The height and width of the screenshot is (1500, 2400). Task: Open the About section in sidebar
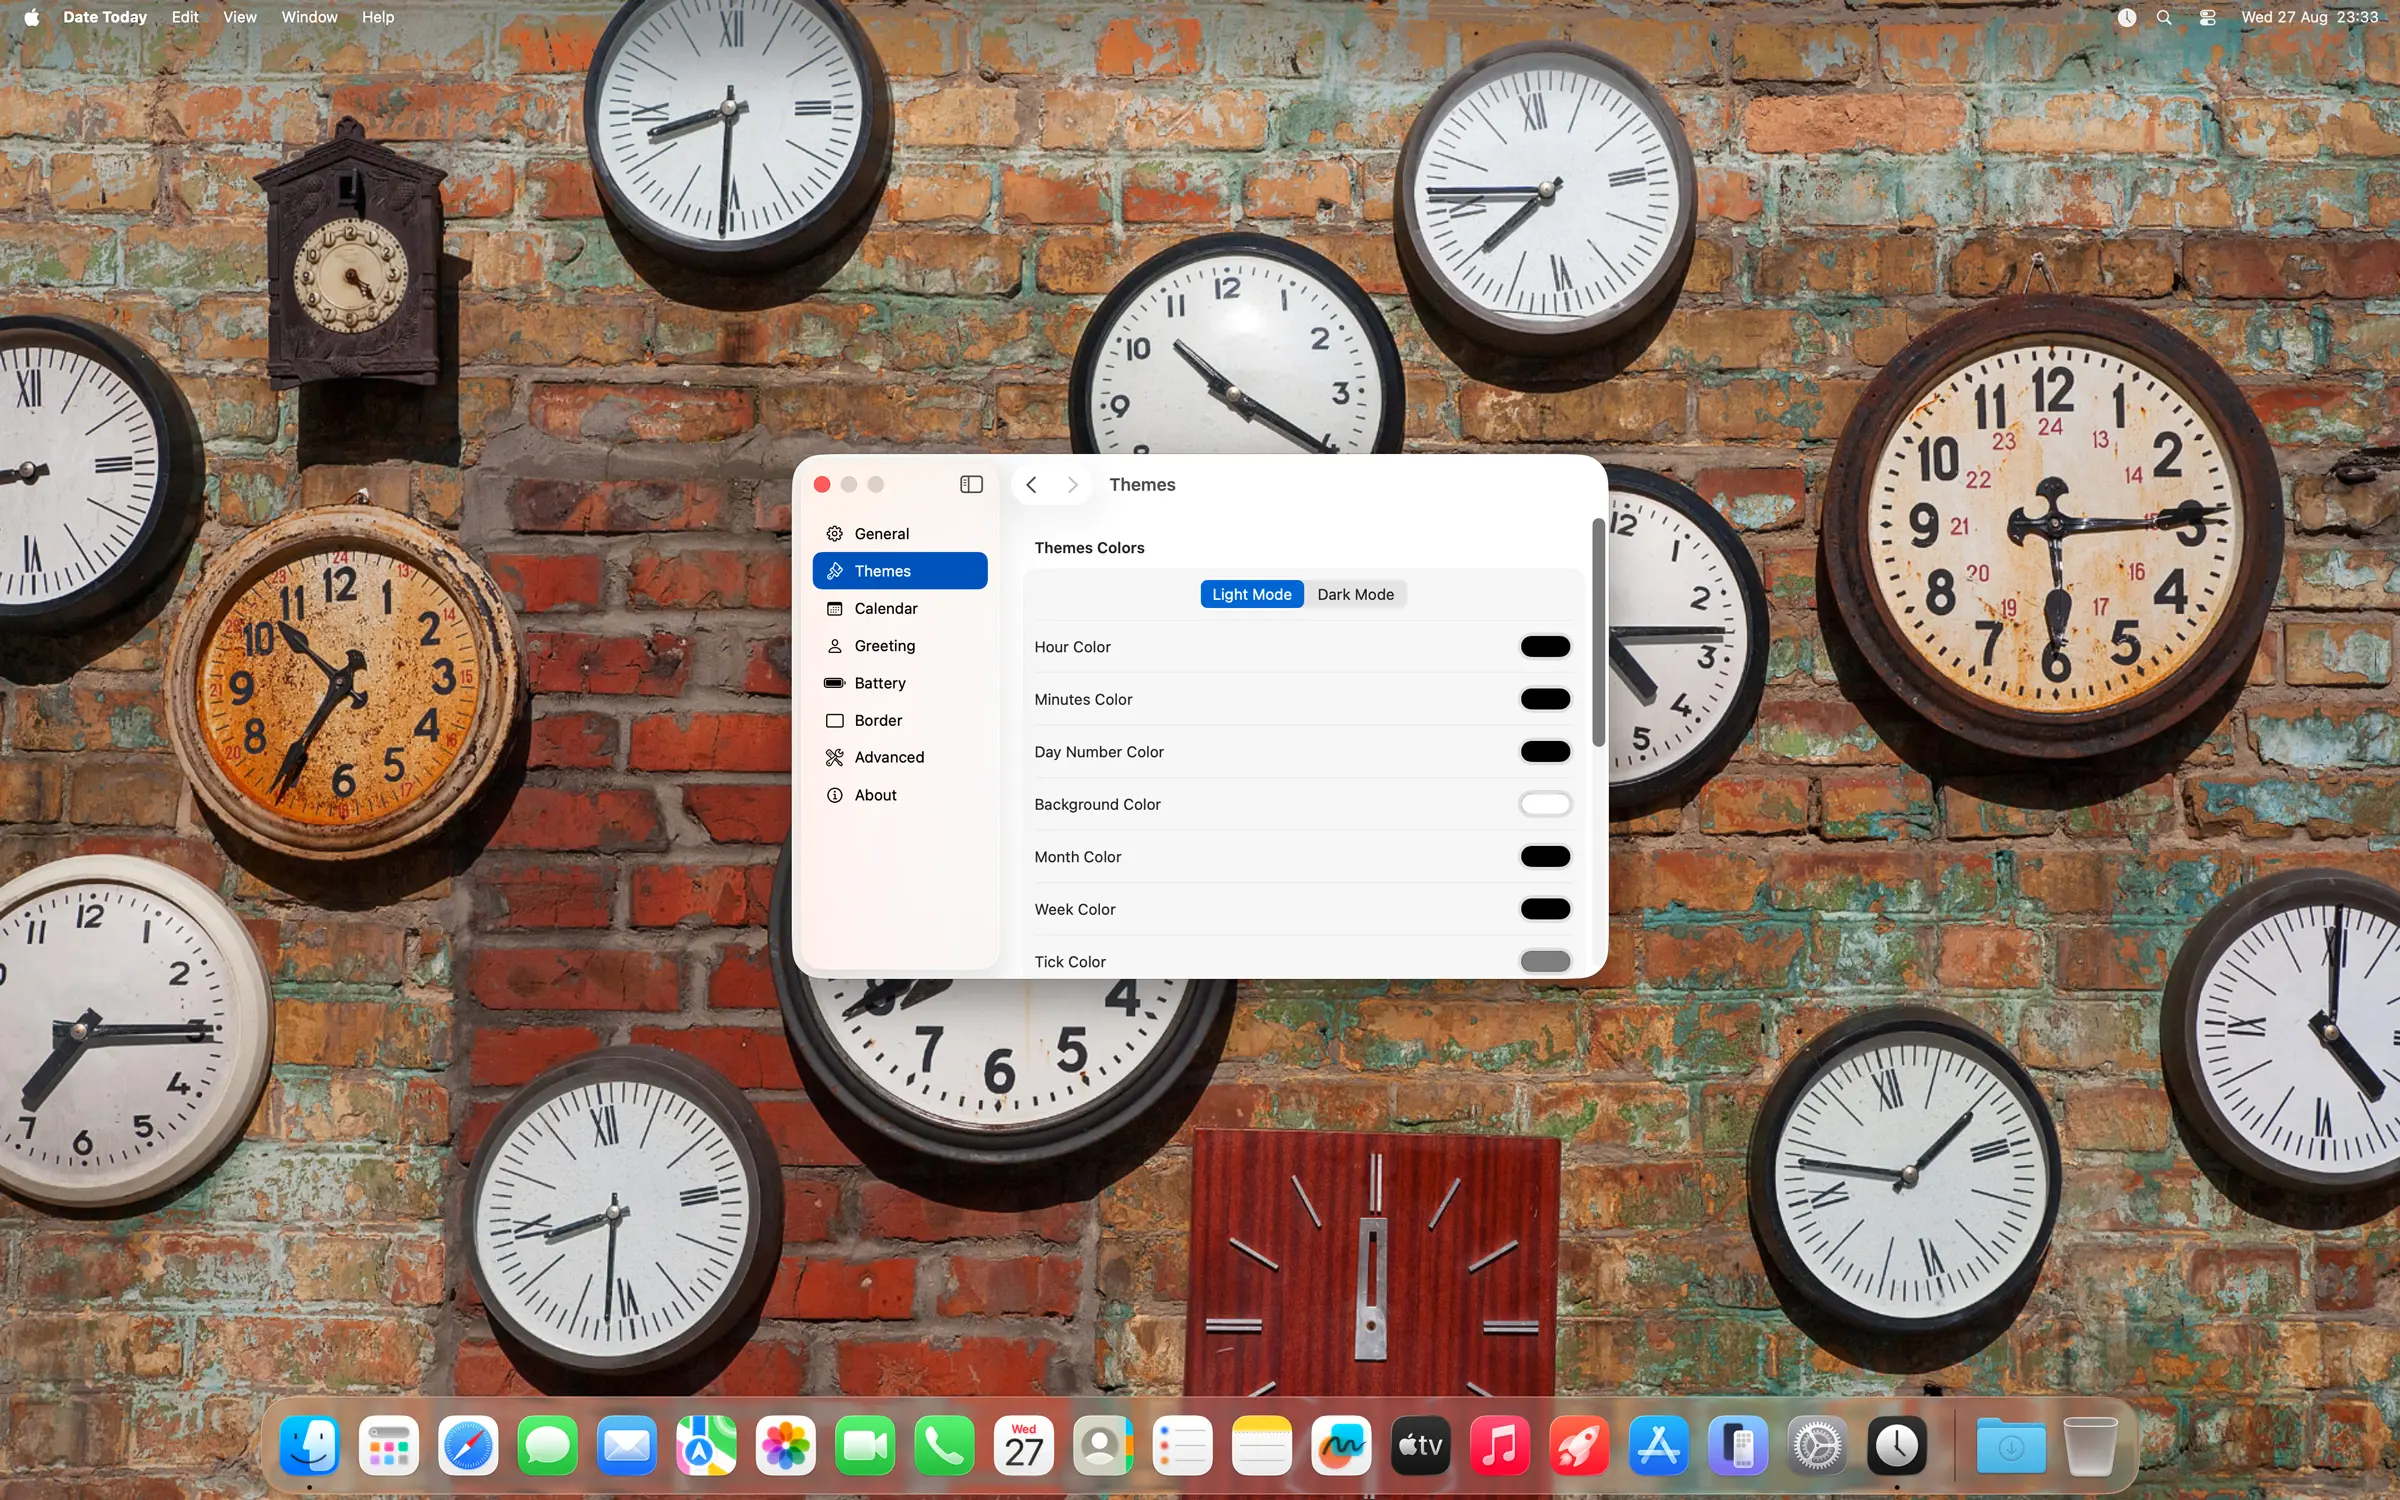pyautogui.click(x=899, y=795)
